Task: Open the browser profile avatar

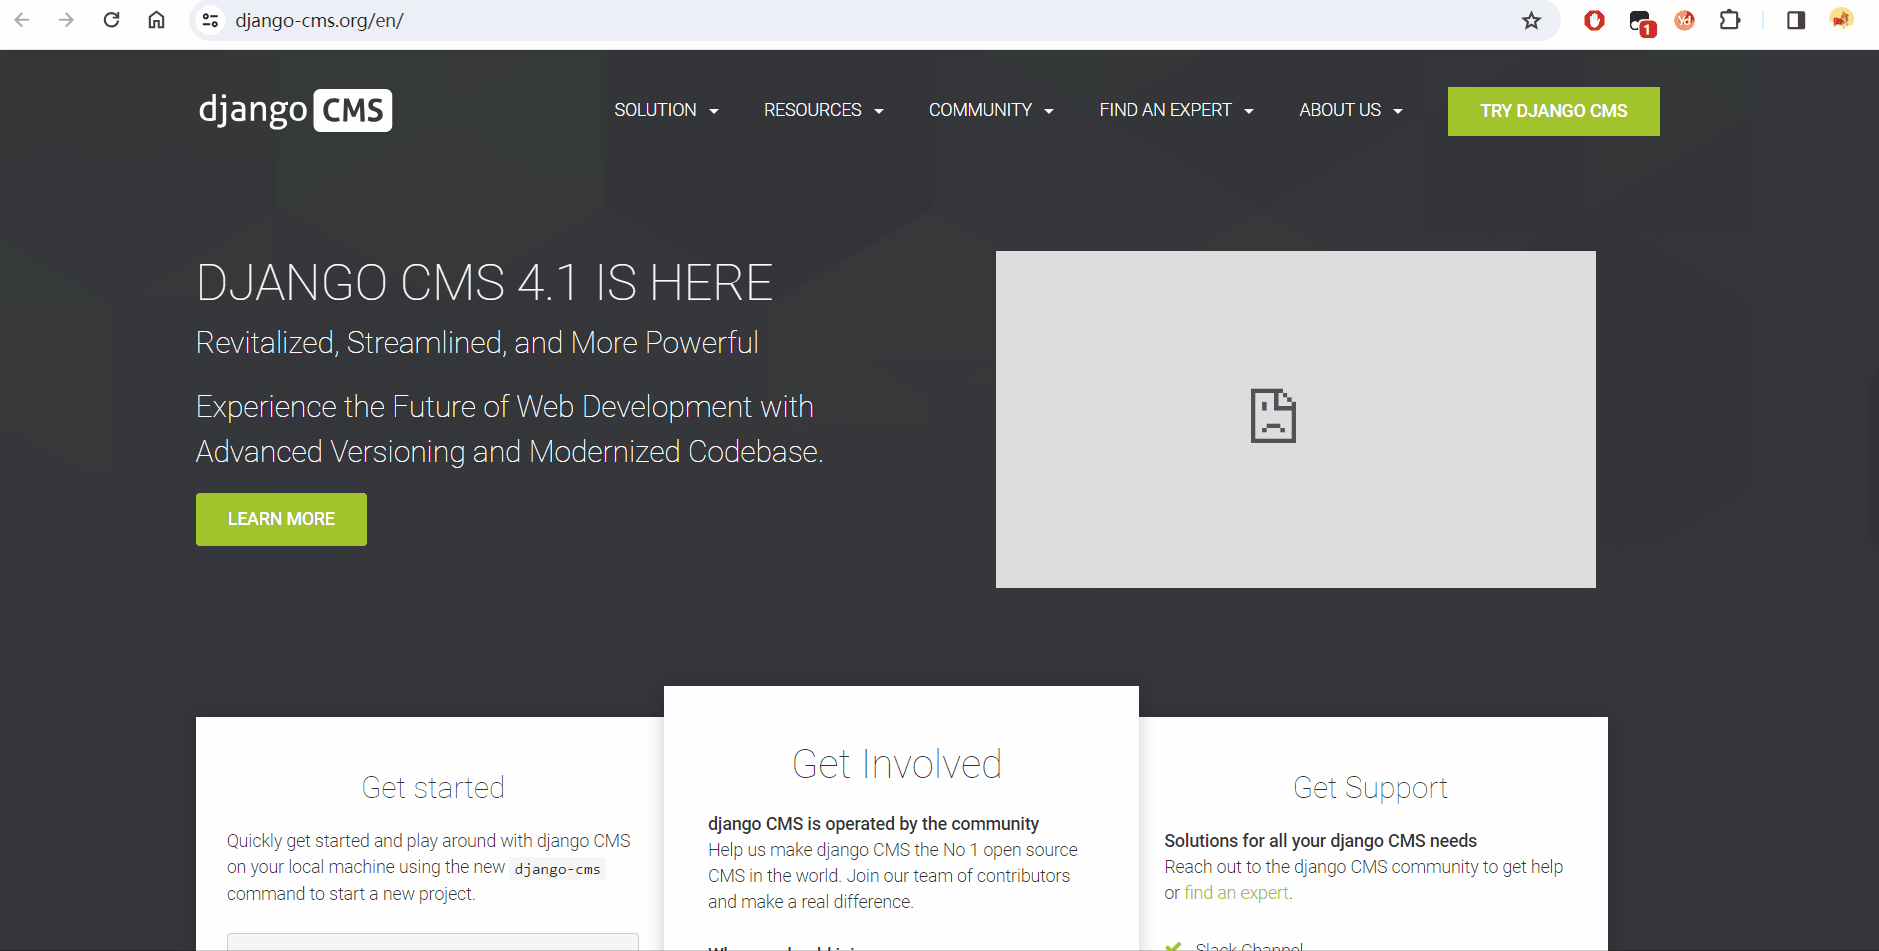Action: click(x=1841, y=19)
